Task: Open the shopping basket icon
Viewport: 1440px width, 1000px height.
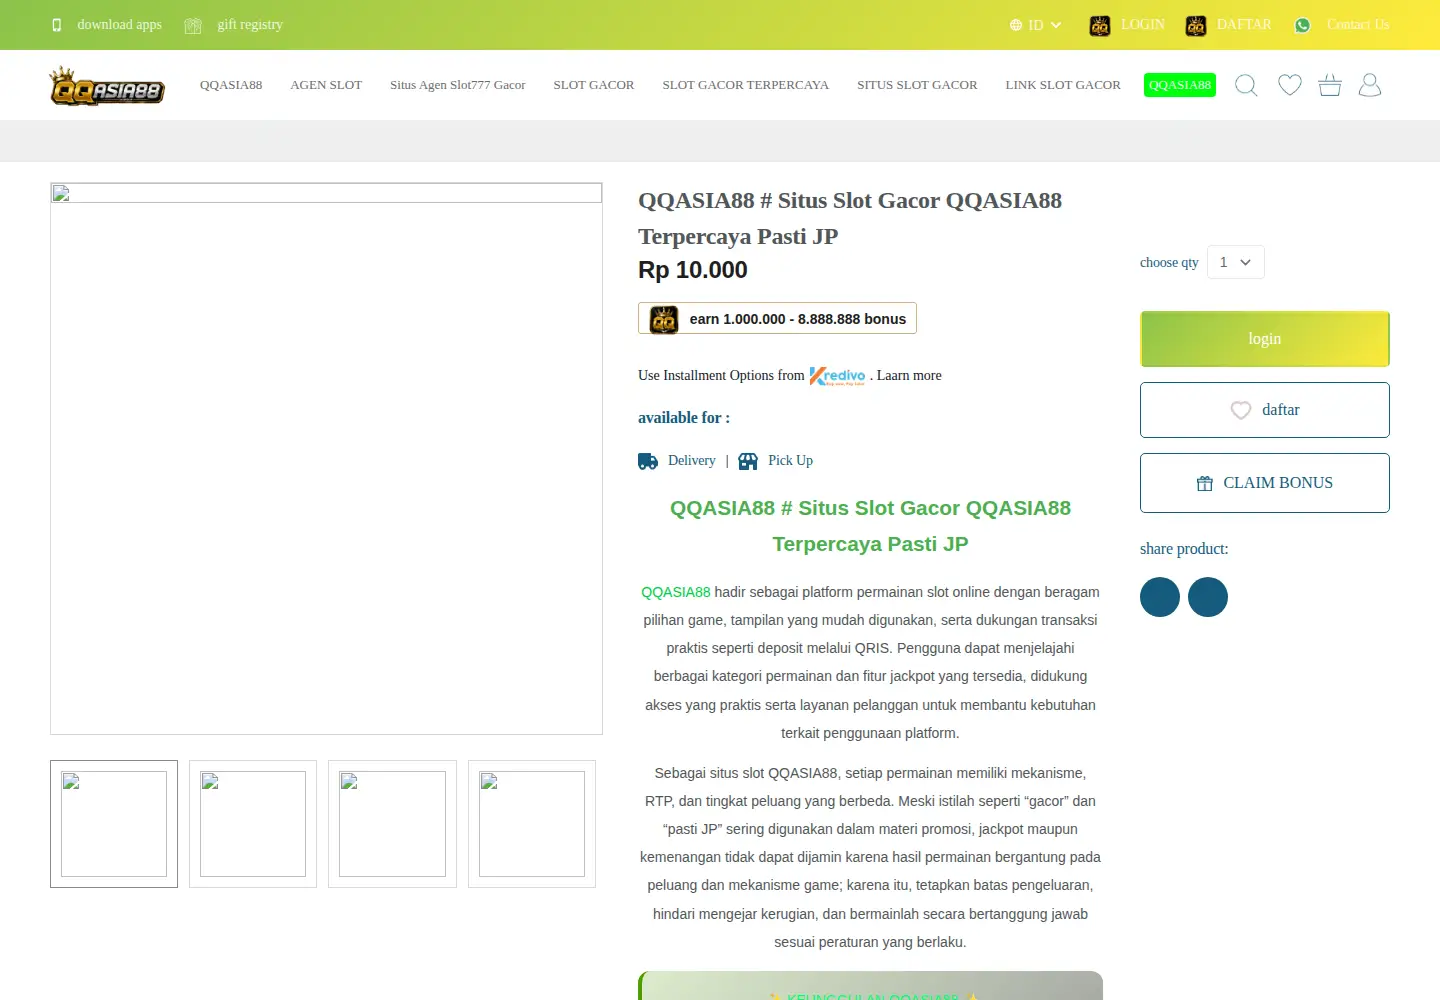Action: click(x=1330, y=85)
